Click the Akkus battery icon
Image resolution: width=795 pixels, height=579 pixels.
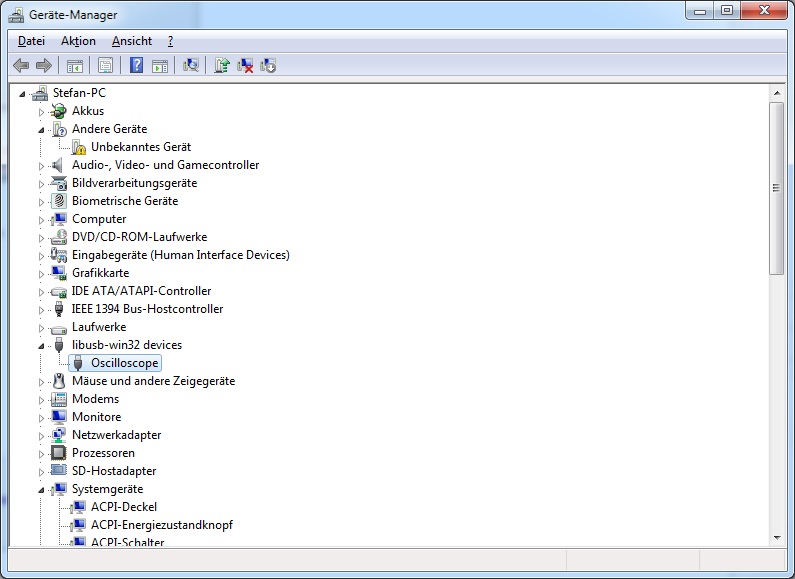[59, 111]
